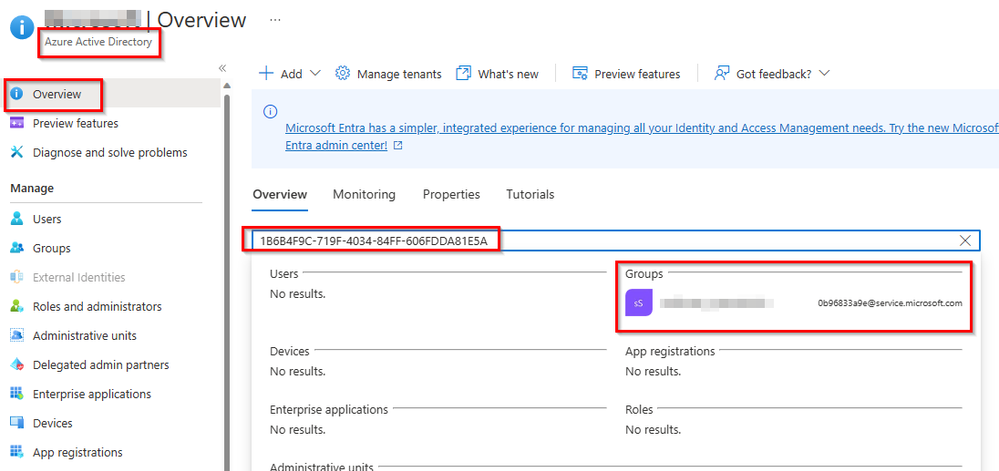Switch to the Properties tab
999x471 pixels.
[x=451, y=194]
